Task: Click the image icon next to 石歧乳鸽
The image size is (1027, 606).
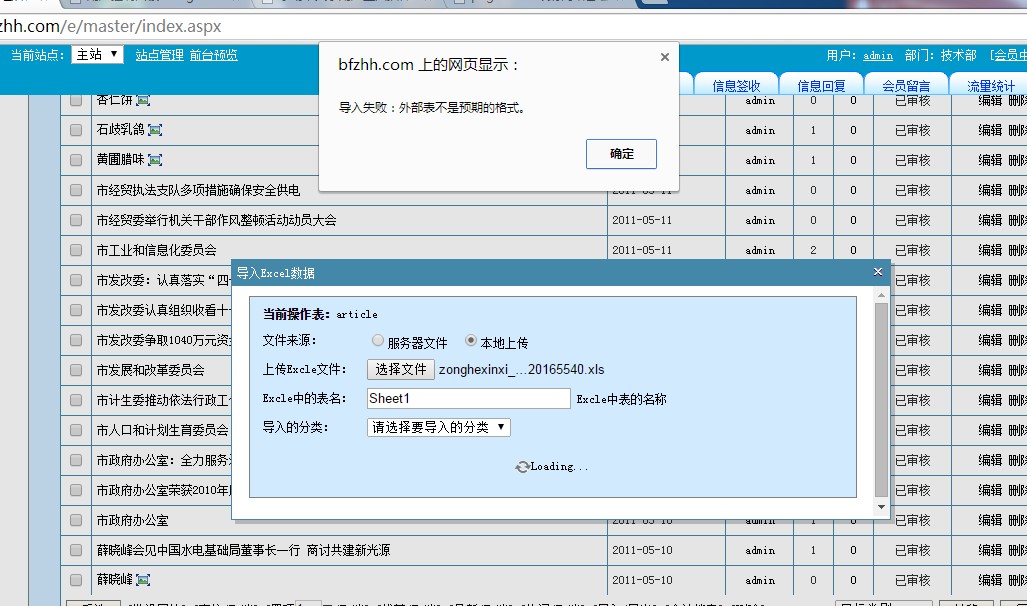Action: [x=155, y=130]
